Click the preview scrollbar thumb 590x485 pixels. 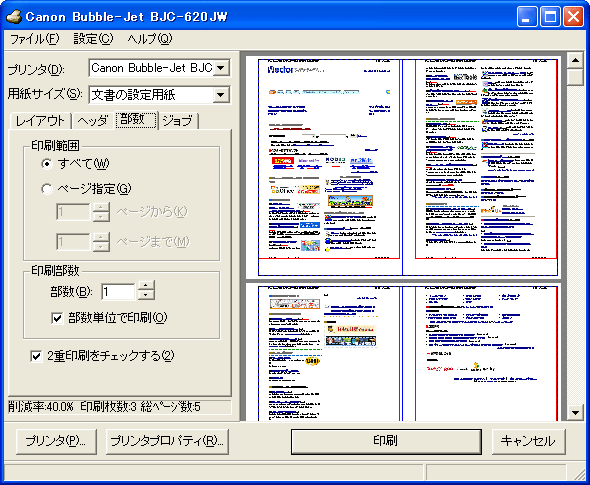(x=575, y=77)
